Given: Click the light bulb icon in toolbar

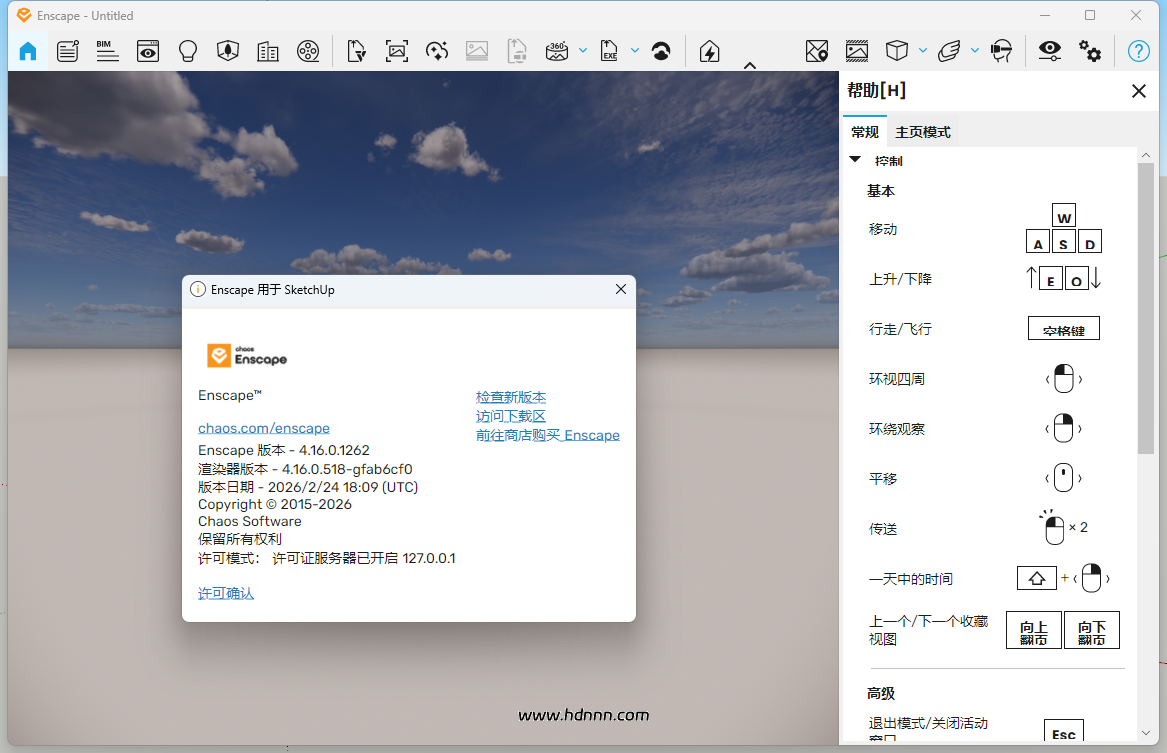Looking at the screenshot, I should (x=188, y=51).
